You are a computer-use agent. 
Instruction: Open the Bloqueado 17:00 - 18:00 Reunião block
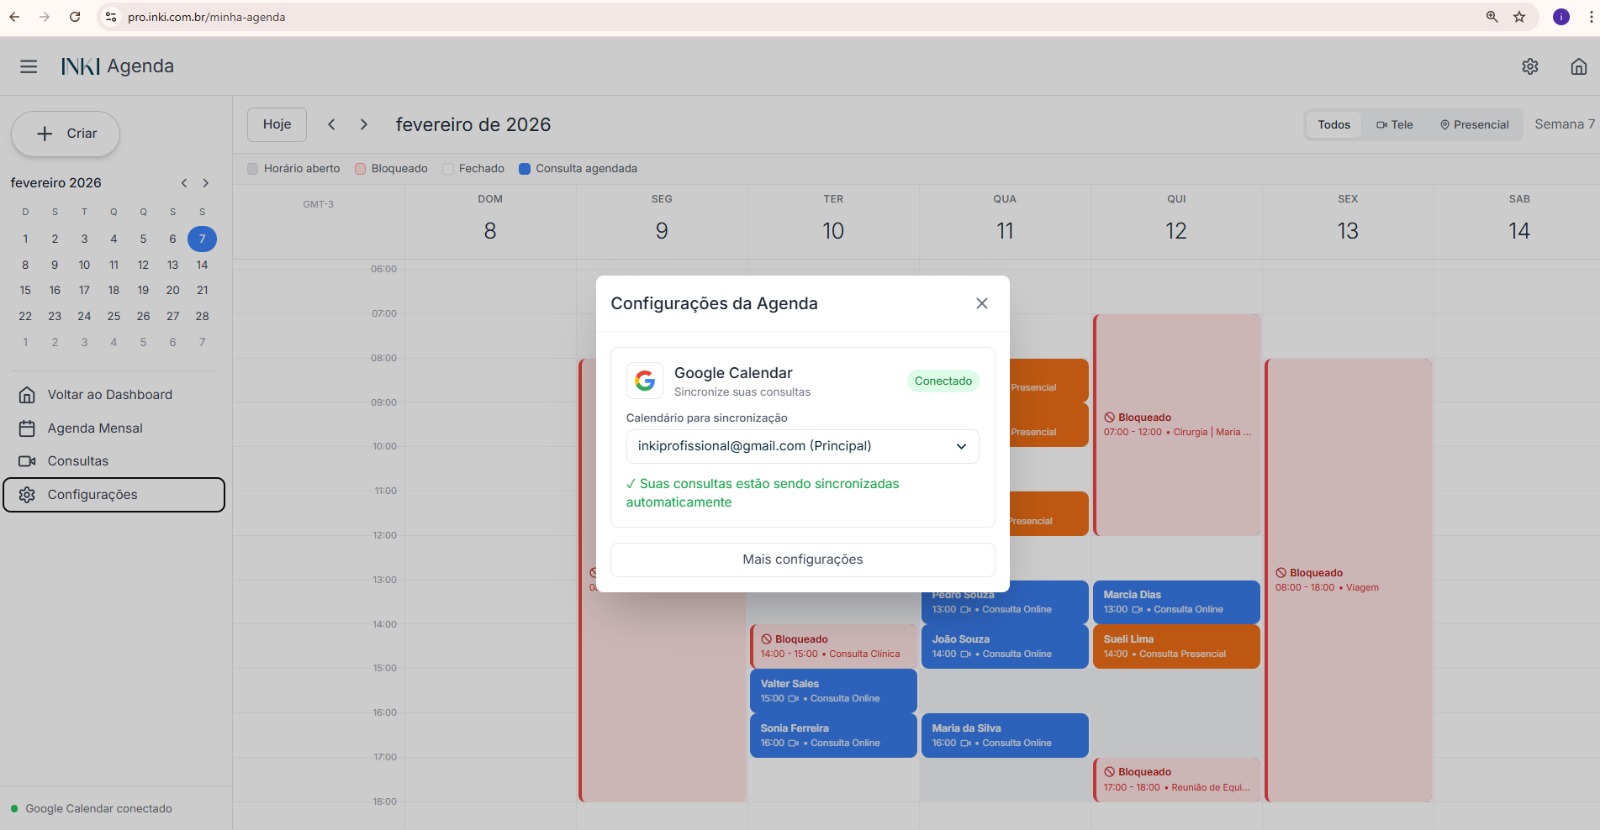1176,779
